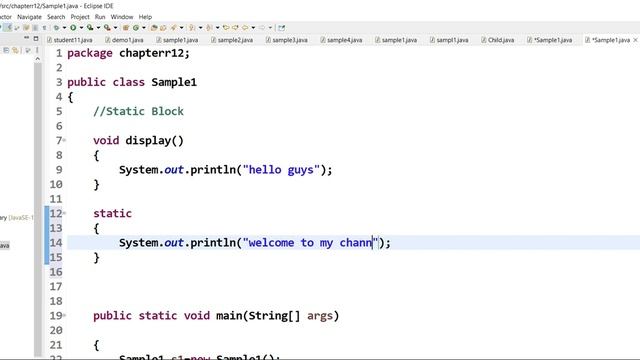Open the Project menu
Image resolution: width=640 pixels, height=360 pixels.
[80, 17]
